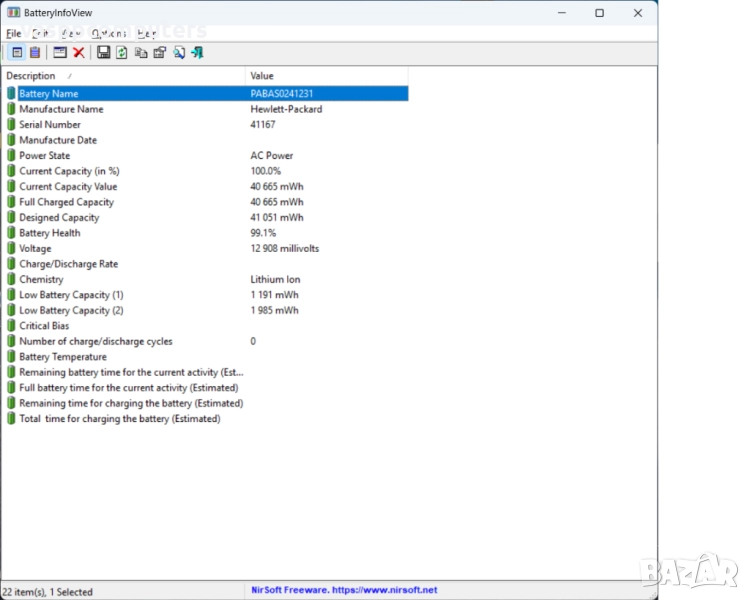The height and width of the screenshot is (600, 750).
Task: Click the Properties toolbar icon
Action: (159, 52)
